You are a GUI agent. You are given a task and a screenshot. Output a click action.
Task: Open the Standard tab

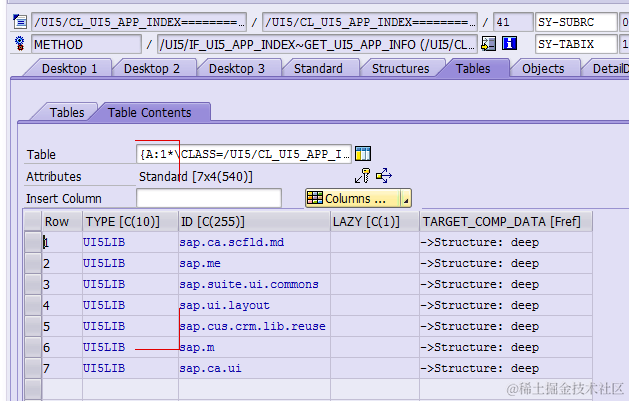(318, 69)
